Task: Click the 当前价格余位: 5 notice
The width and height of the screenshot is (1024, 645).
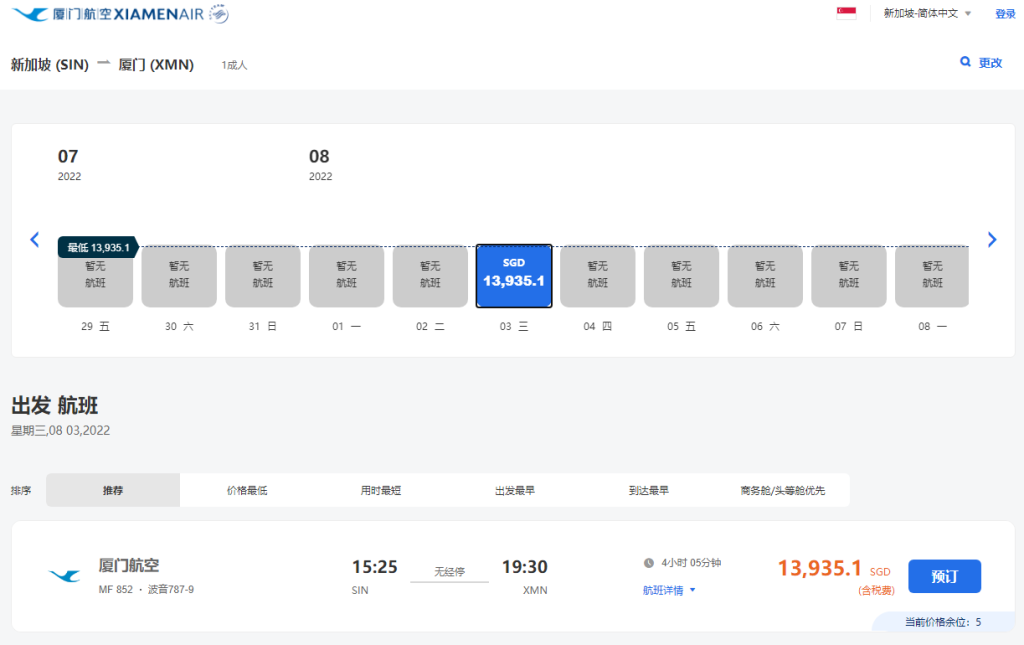Action: click(x=942, y=622)
